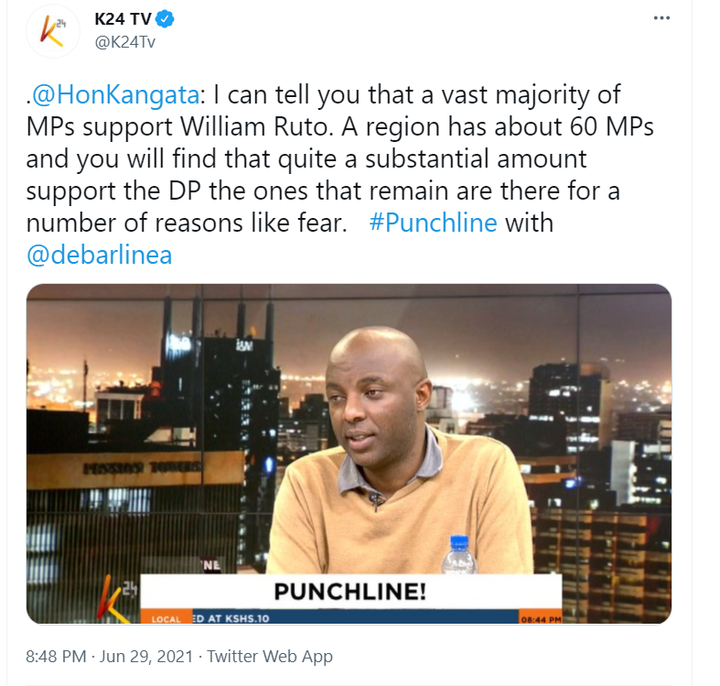The height and width of the screenshot is (686, 720).
Task: Click the orange LOCAL ticker tag
Action: tap(166, 619)
